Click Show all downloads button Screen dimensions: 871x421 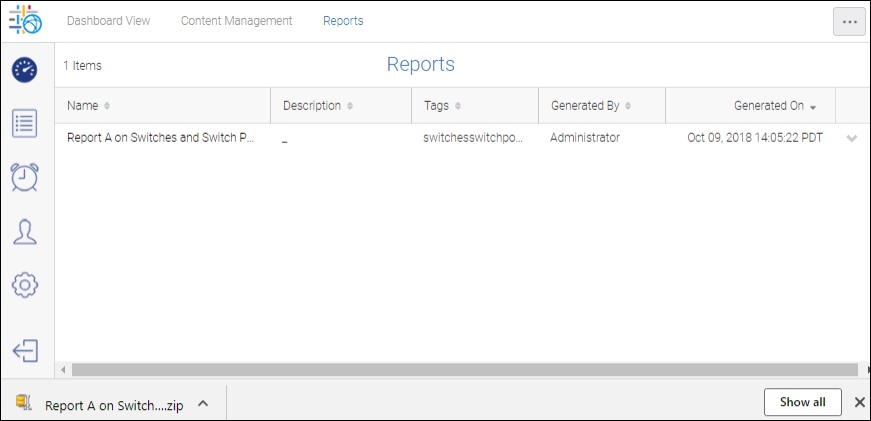[x=802, y=402]
